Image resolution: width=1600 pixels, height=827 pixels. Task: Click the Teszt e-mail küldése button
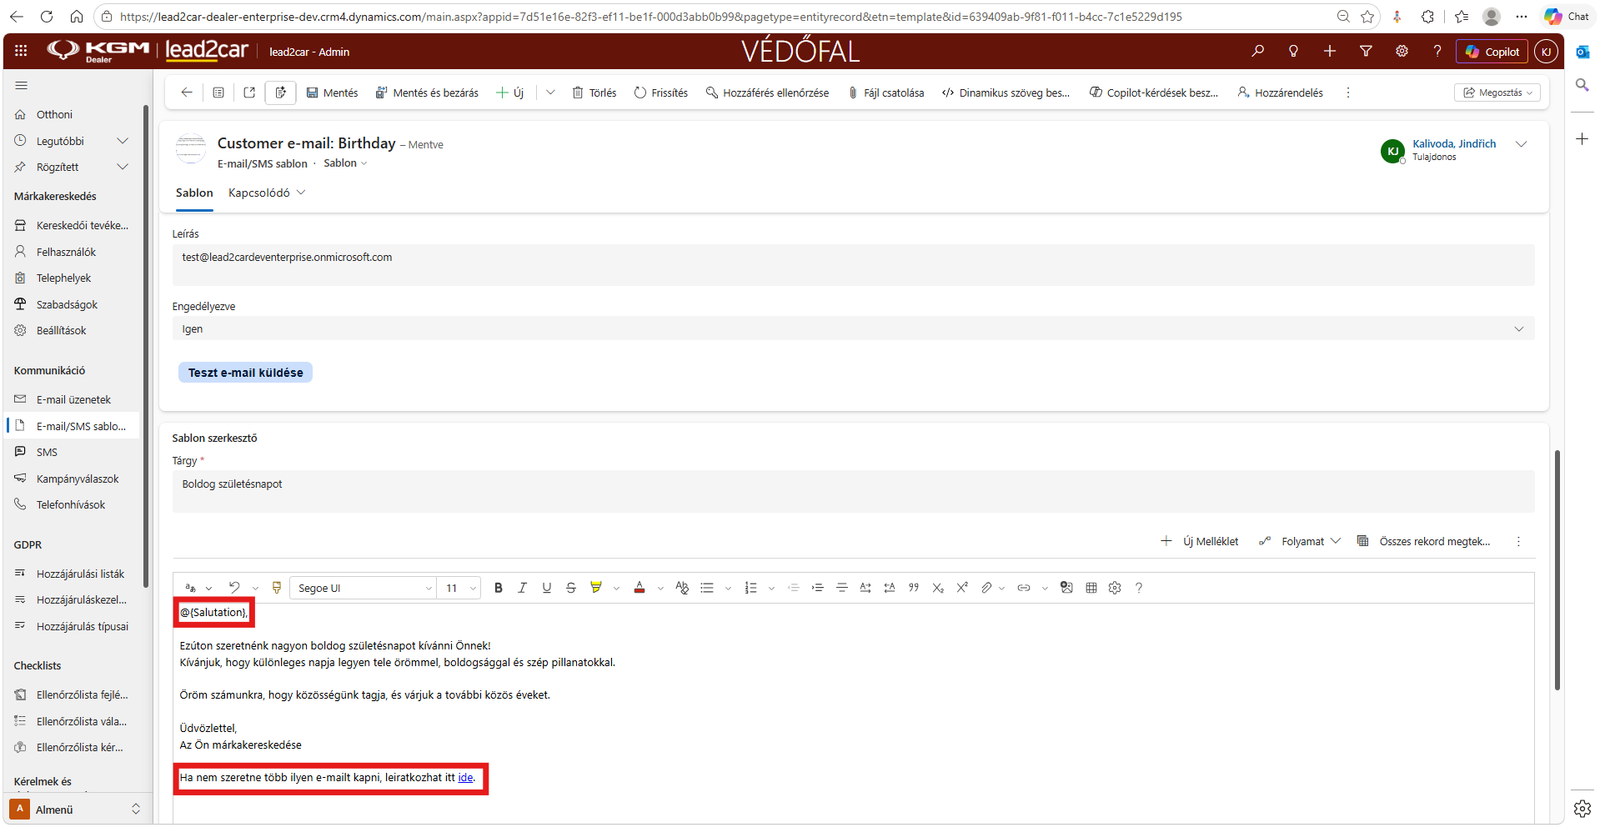[245, 372]
